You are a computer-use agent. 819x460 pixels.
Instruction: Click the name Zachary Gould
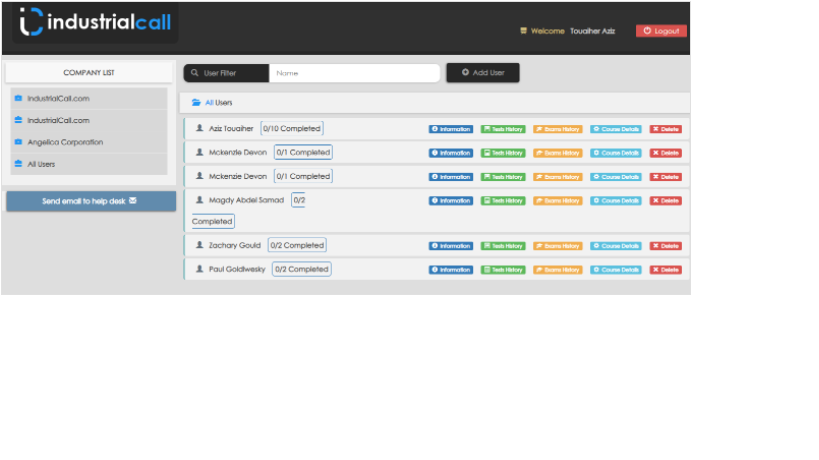click(x=235, y=245)
